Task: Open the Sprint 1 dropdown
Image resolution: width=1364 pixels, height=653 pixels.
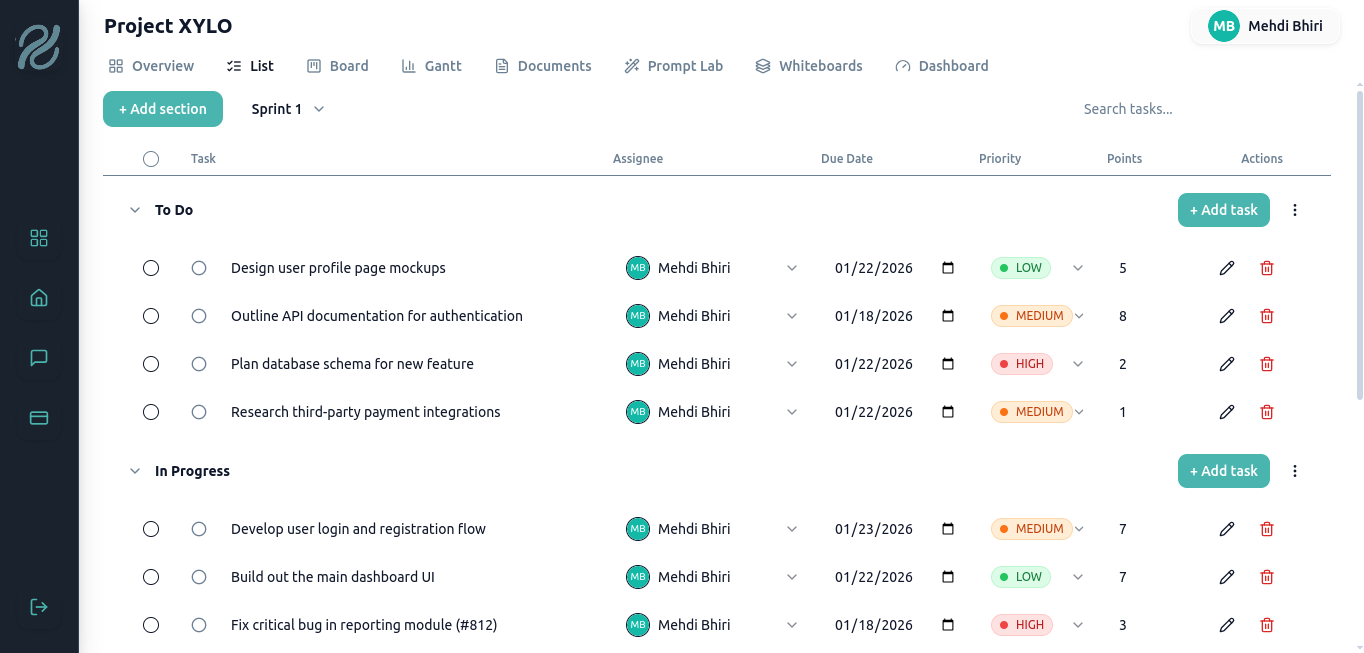Action: [x=288, y=109]
